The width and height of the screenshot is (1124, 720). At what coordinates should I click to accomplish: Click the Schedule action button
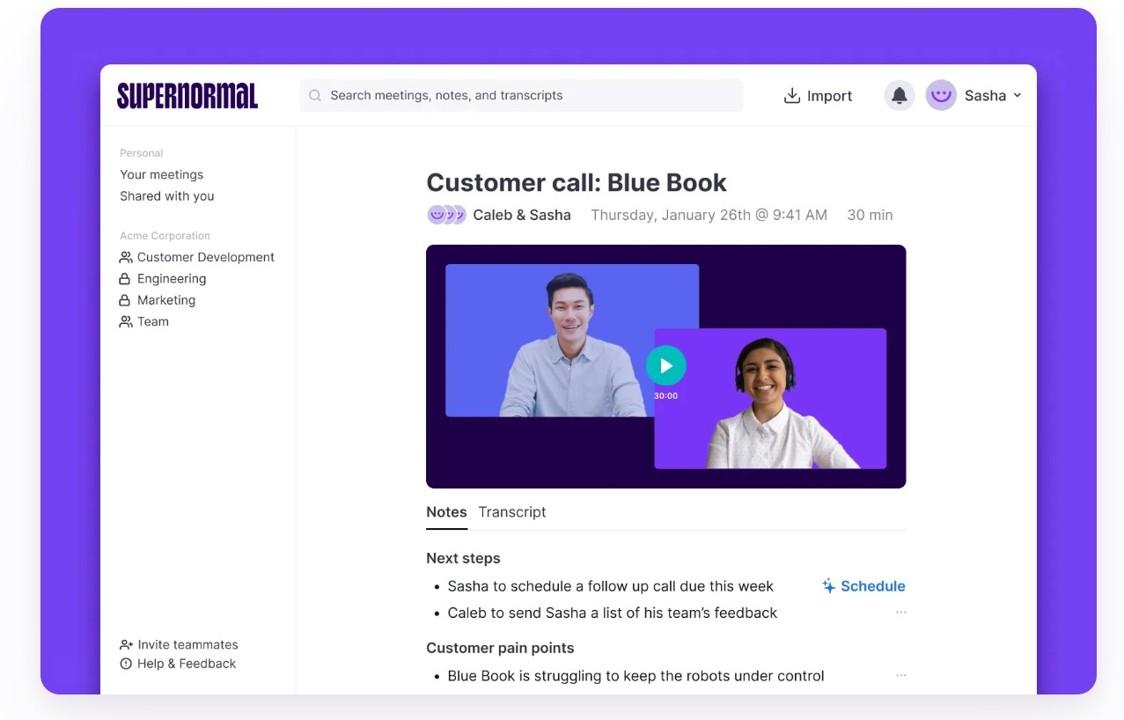tap(864, 586)
